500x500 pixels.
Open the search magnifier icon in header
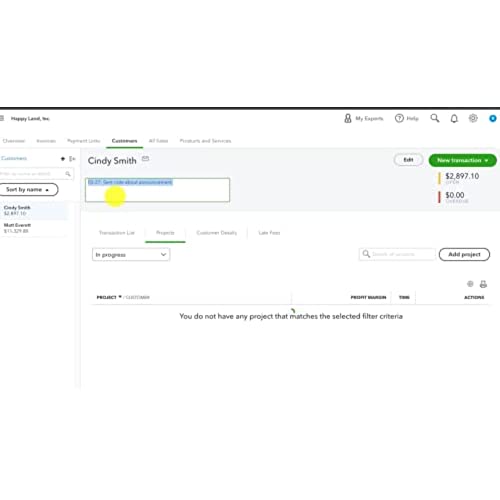click(435, 118)
